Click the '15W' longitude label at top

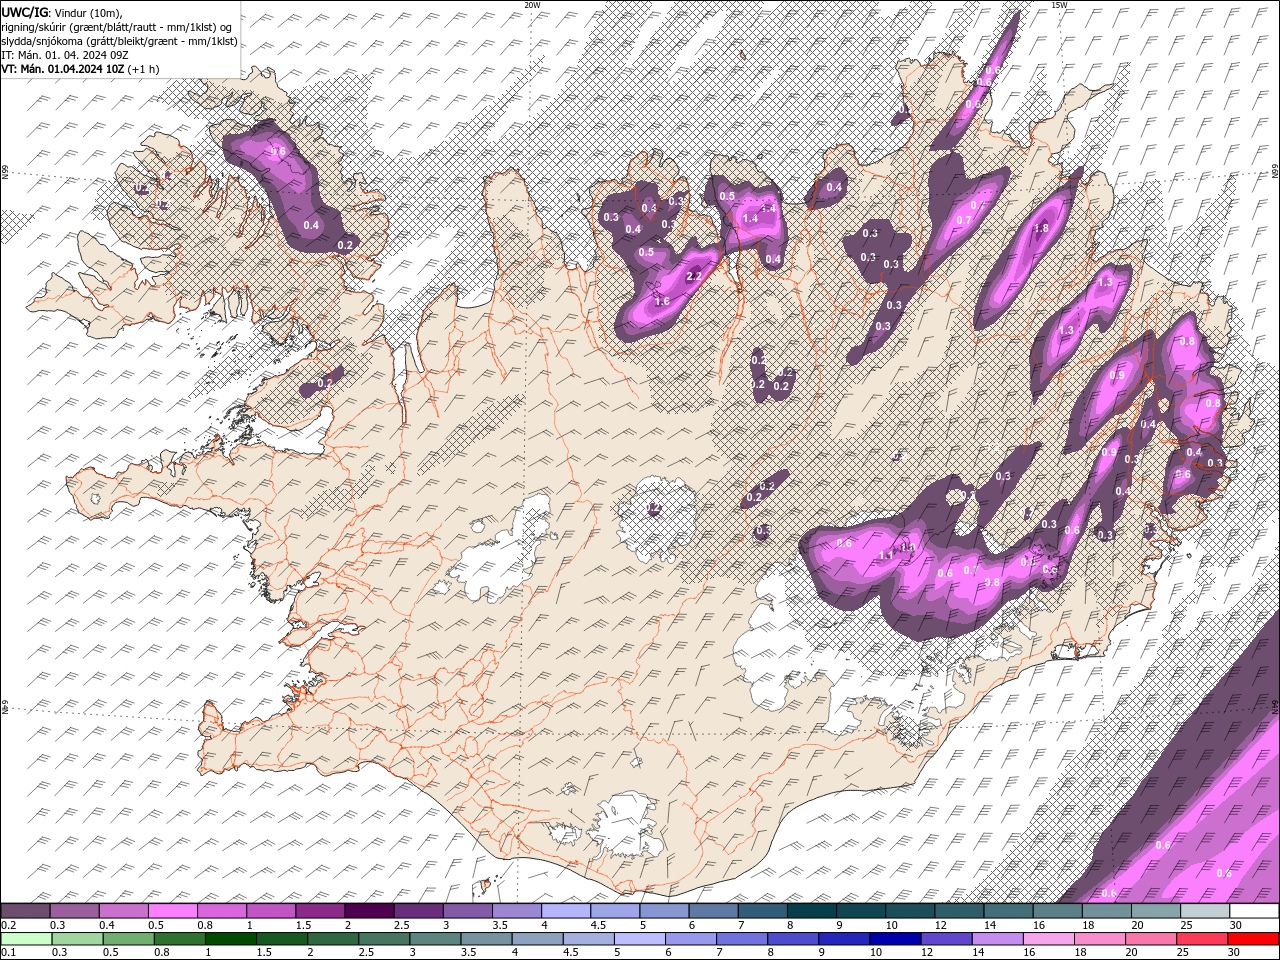(1059, 5)
